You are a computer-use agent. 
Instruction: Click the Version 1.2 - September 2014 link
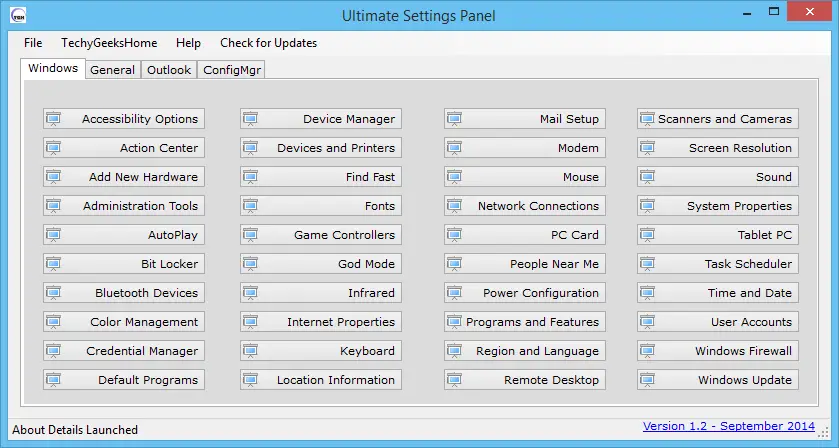pos(729,426)
